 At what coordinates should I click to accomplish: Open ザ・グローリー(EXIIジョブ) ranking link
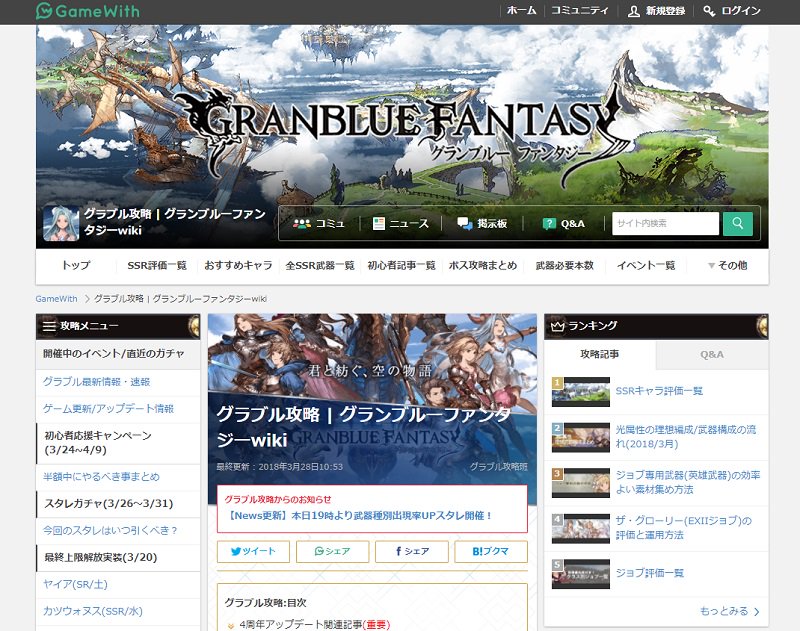pos(684,527)
